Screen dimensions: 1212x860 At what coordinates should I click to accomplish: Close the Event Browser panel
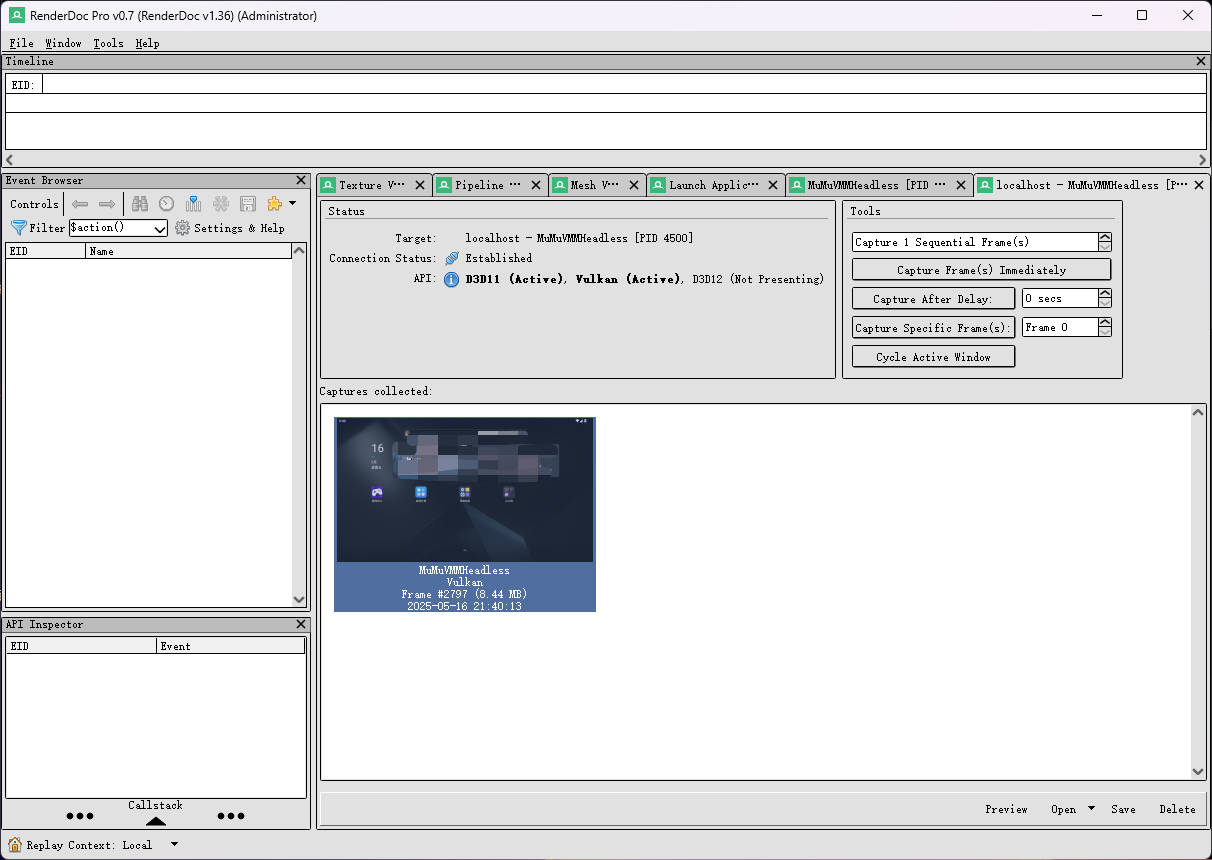tap(301, 181)
